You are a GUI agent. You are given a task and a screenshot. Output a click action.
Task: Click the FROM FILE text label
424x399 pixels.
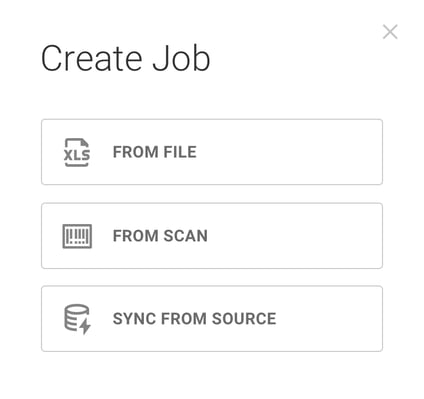(x=155, y=152)
